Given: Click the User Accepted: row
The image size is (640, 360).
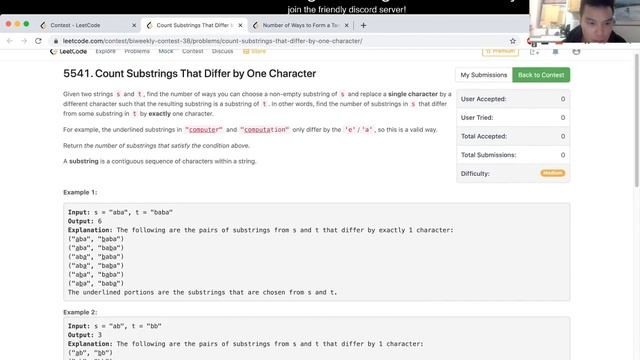Looking at the screenshot, I should pyautogui.click(x=513, y=99).
